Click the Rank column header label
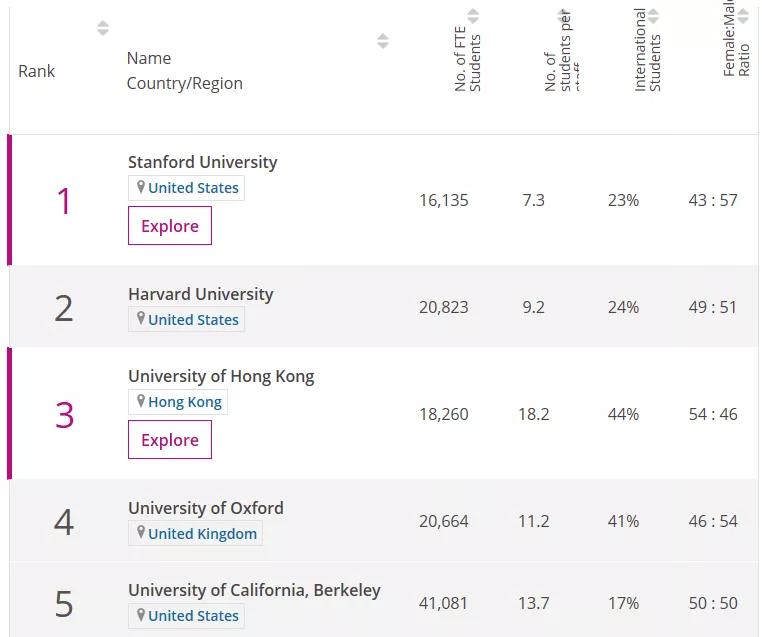The image size is (762, 637). coord(37,71)
